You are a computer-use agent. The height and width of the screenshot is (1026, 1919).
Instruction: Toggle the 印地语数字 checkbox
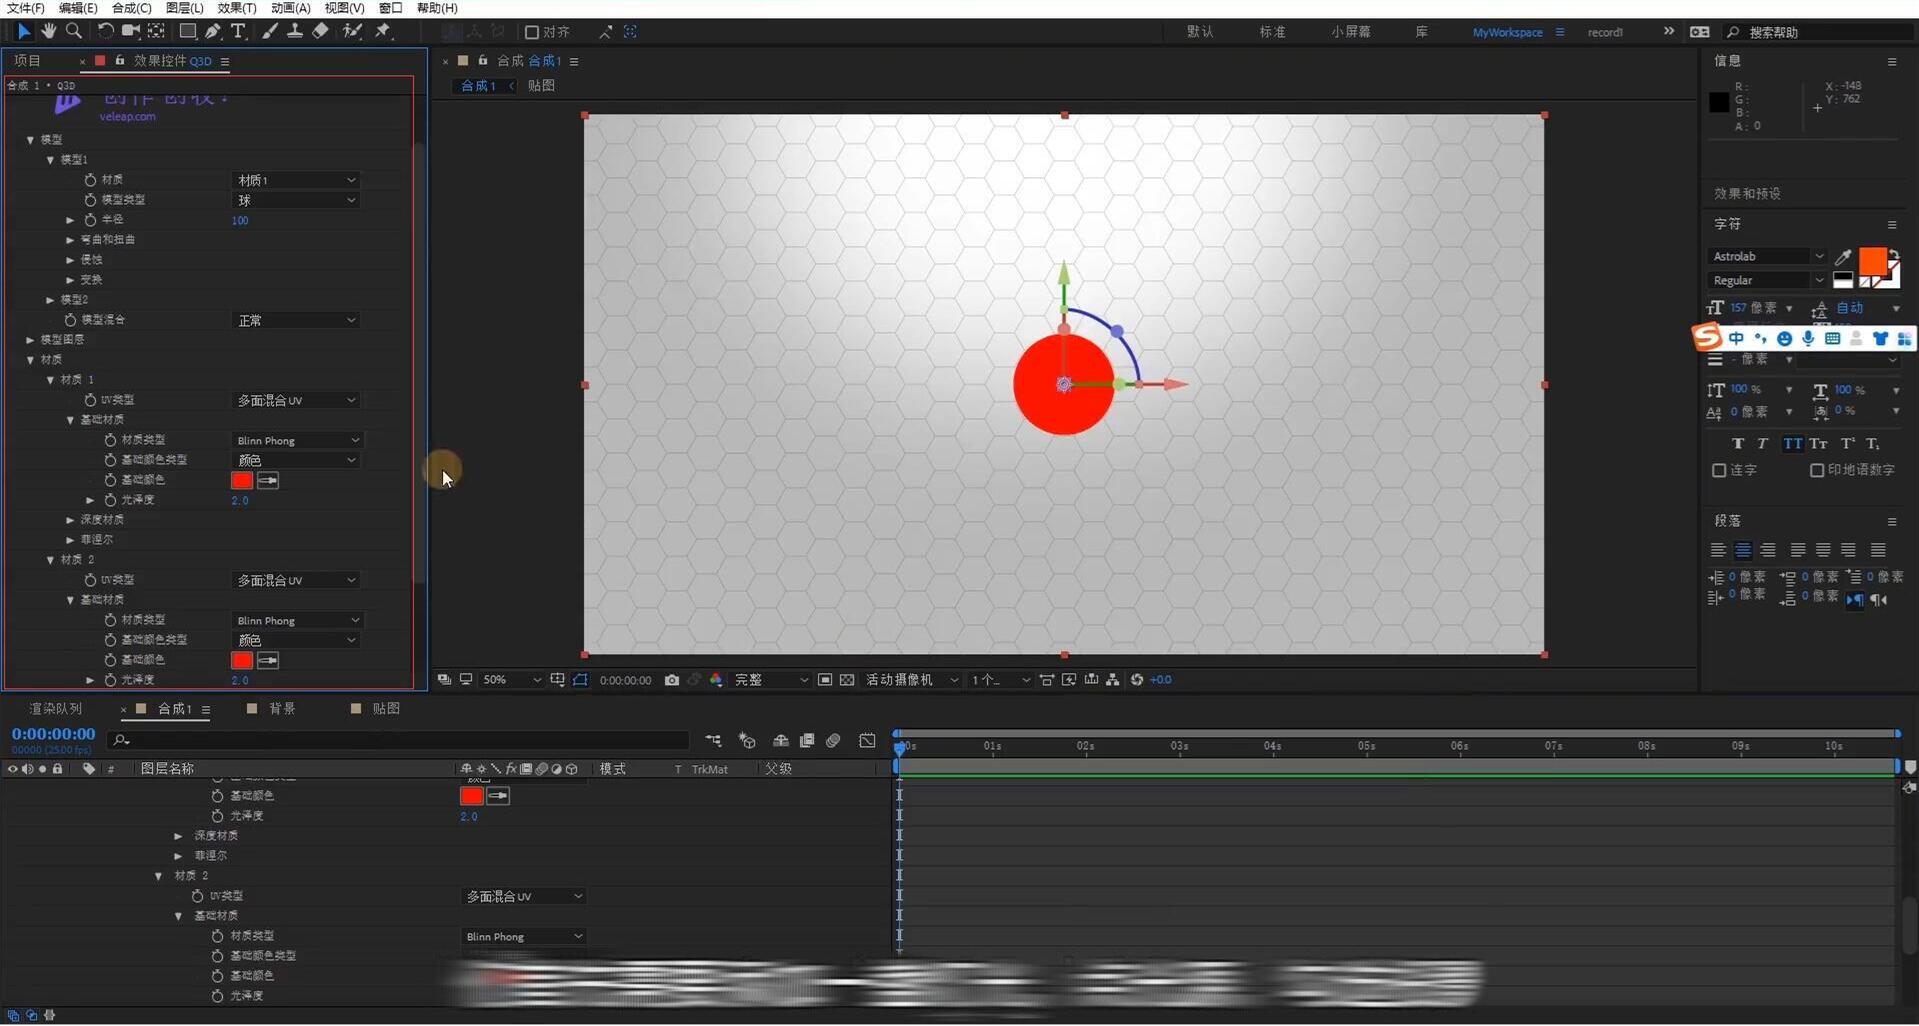1817,470
